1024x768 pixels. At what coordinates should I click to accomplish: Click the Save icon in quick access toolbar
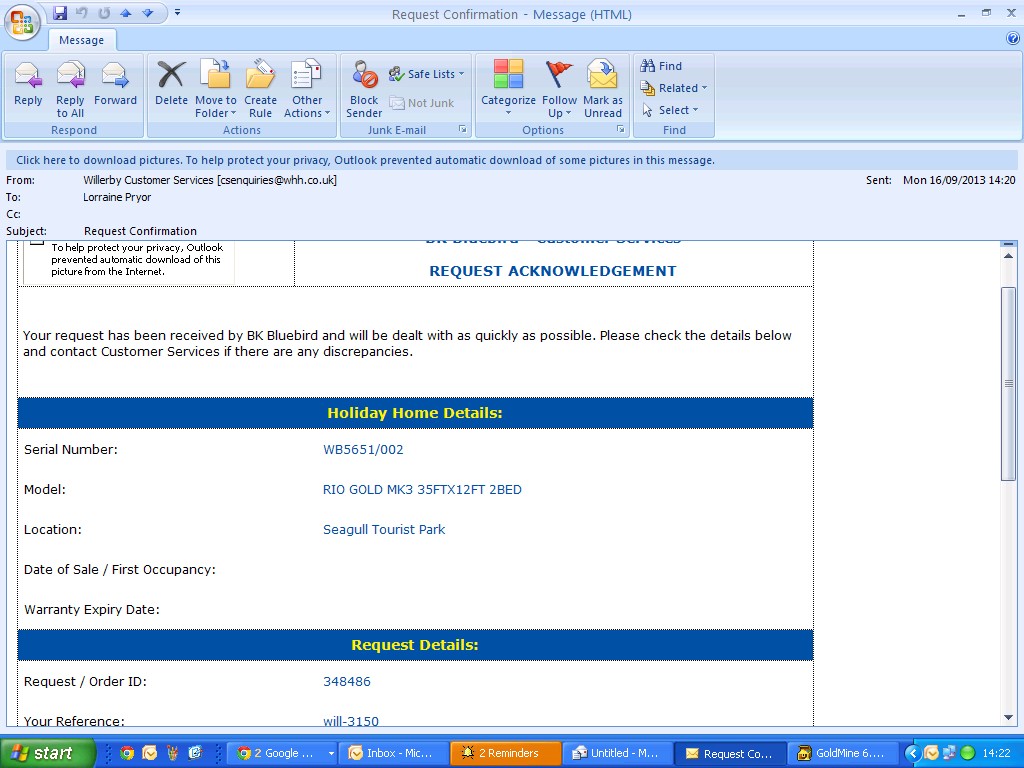(x=60, y=13)
